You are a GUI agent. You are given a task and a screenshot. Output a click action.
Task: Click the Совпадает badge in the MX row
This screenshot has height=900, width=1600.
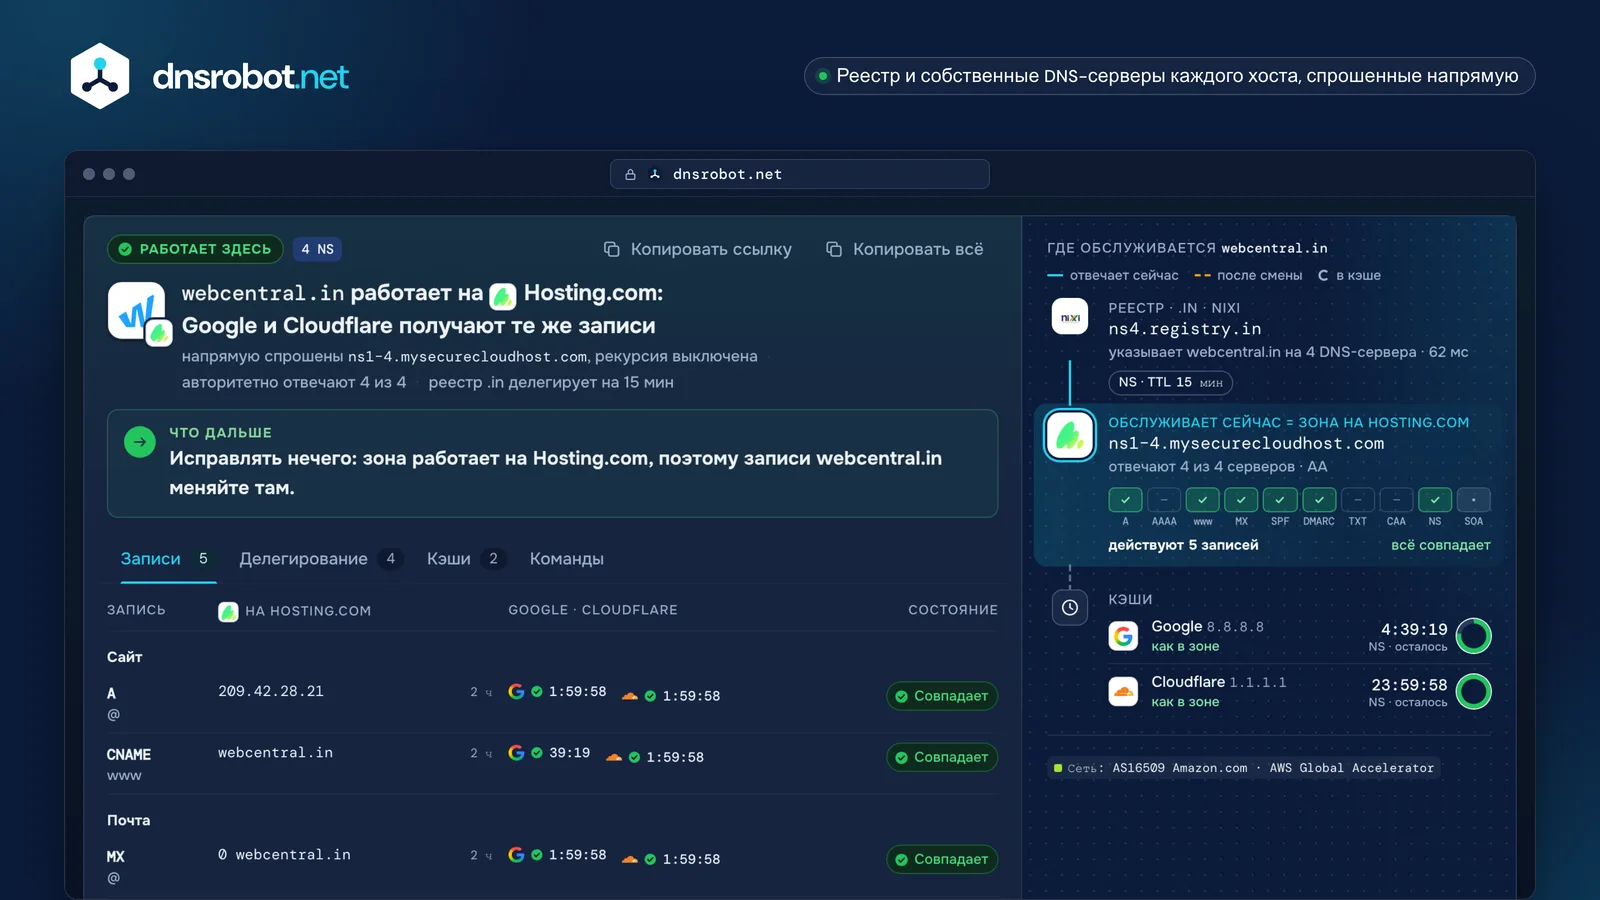[942, 859]
